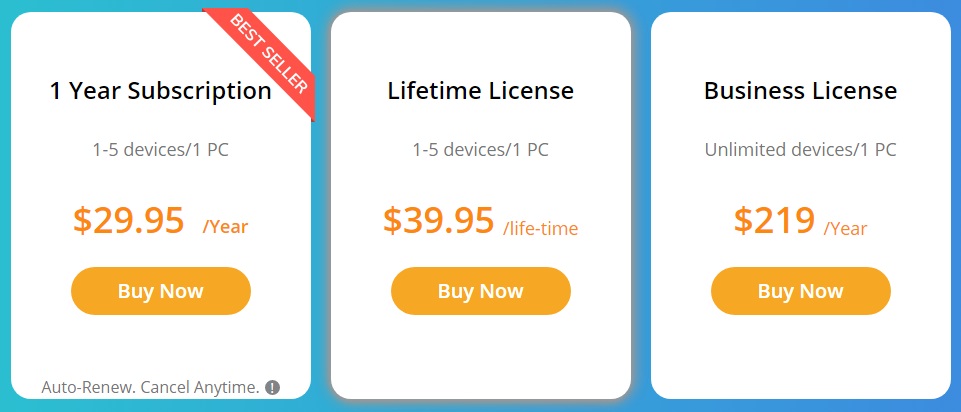The width and height of the screenshot is (961, 412).
Task: Click the $29.95 price
Action: tap(128, 220)
